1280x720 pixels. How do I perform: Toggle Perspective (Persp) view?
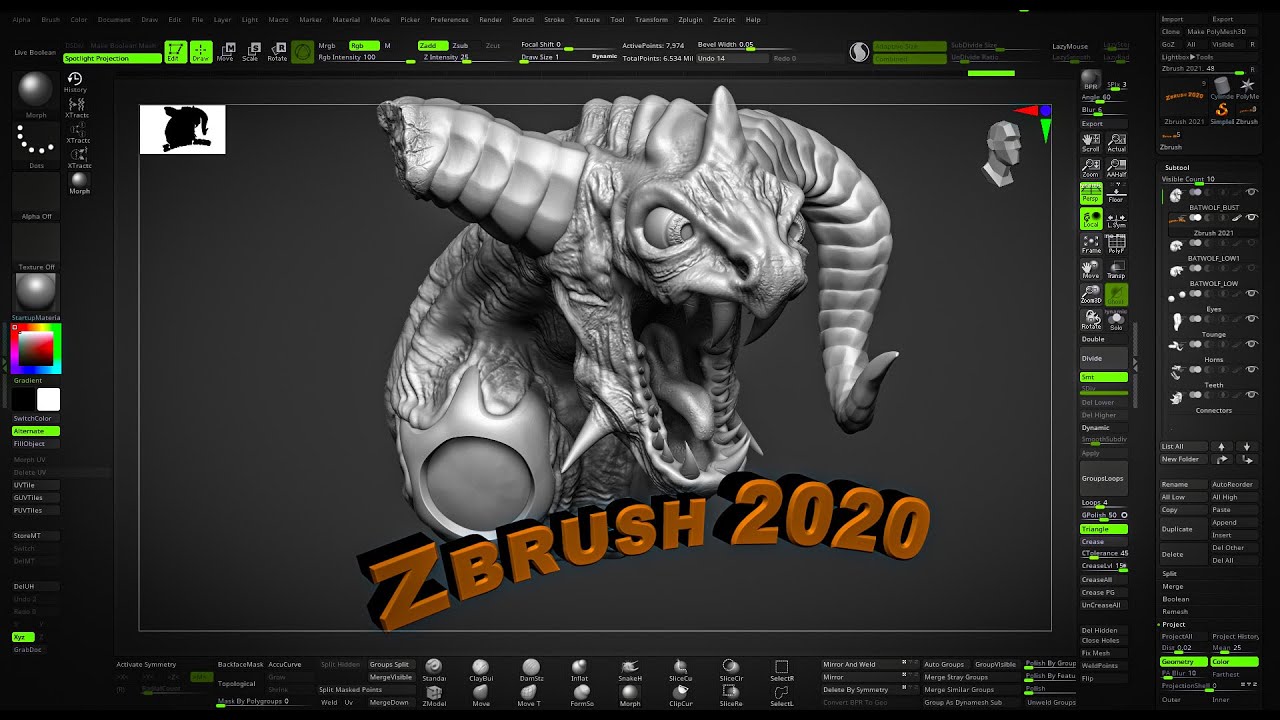1091,193
